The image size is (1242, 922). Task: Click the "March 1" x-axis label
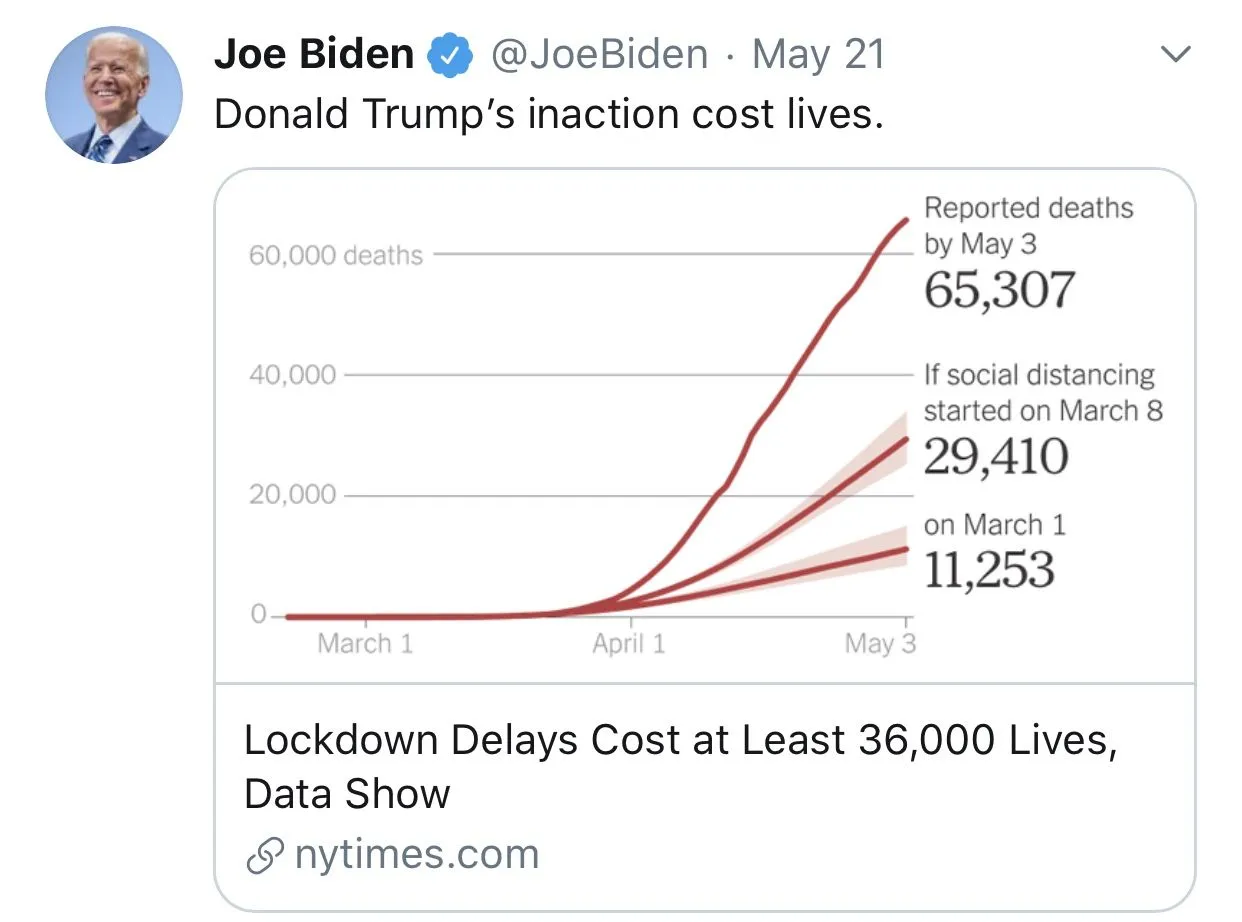(365, 643)
